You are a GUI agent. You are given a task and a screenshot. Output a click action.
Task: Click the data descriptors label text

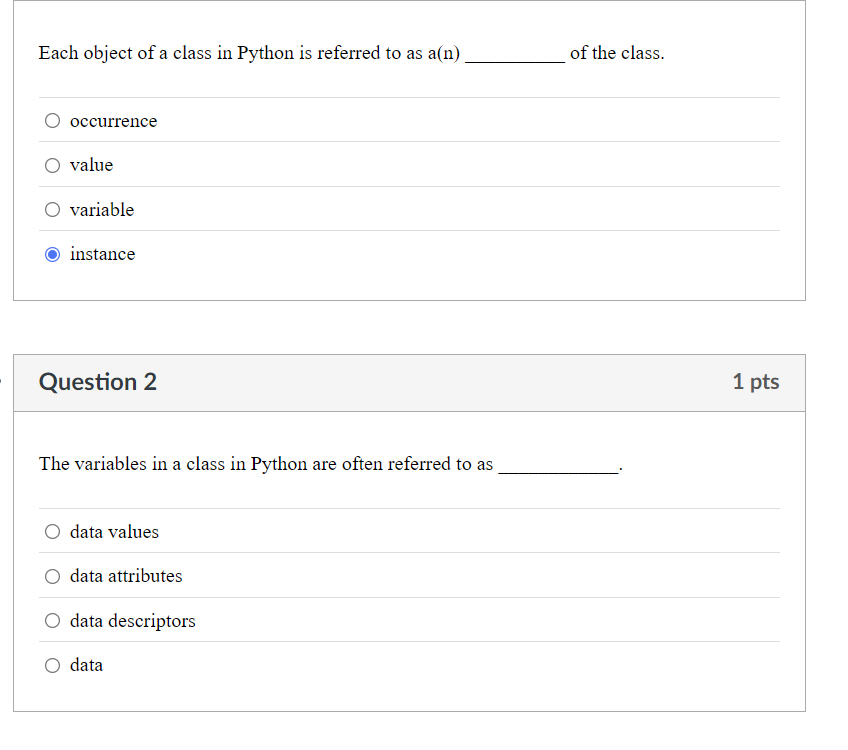pos(131,620)
